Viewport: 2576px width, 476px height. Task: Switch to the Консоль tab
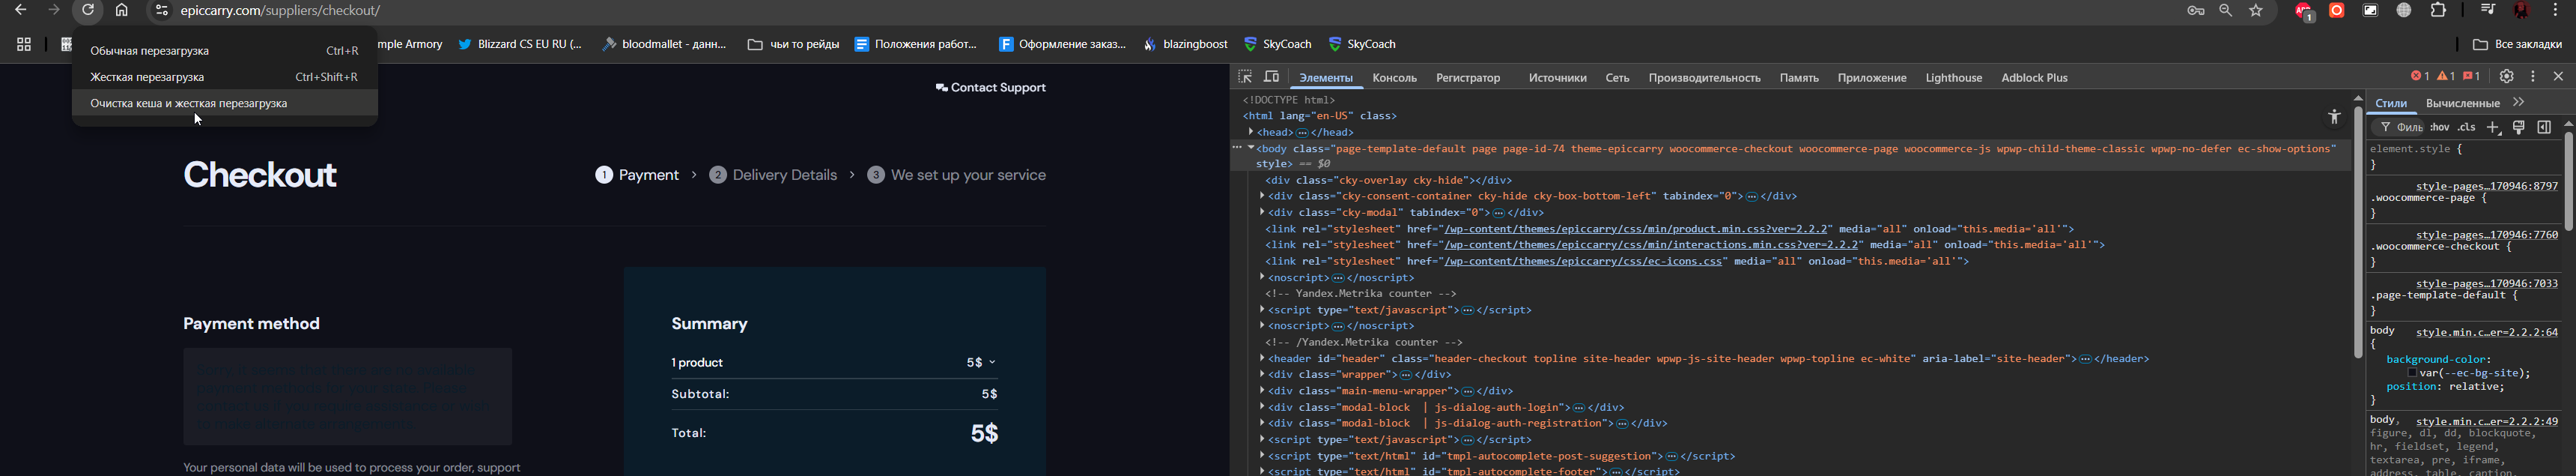1394,78
